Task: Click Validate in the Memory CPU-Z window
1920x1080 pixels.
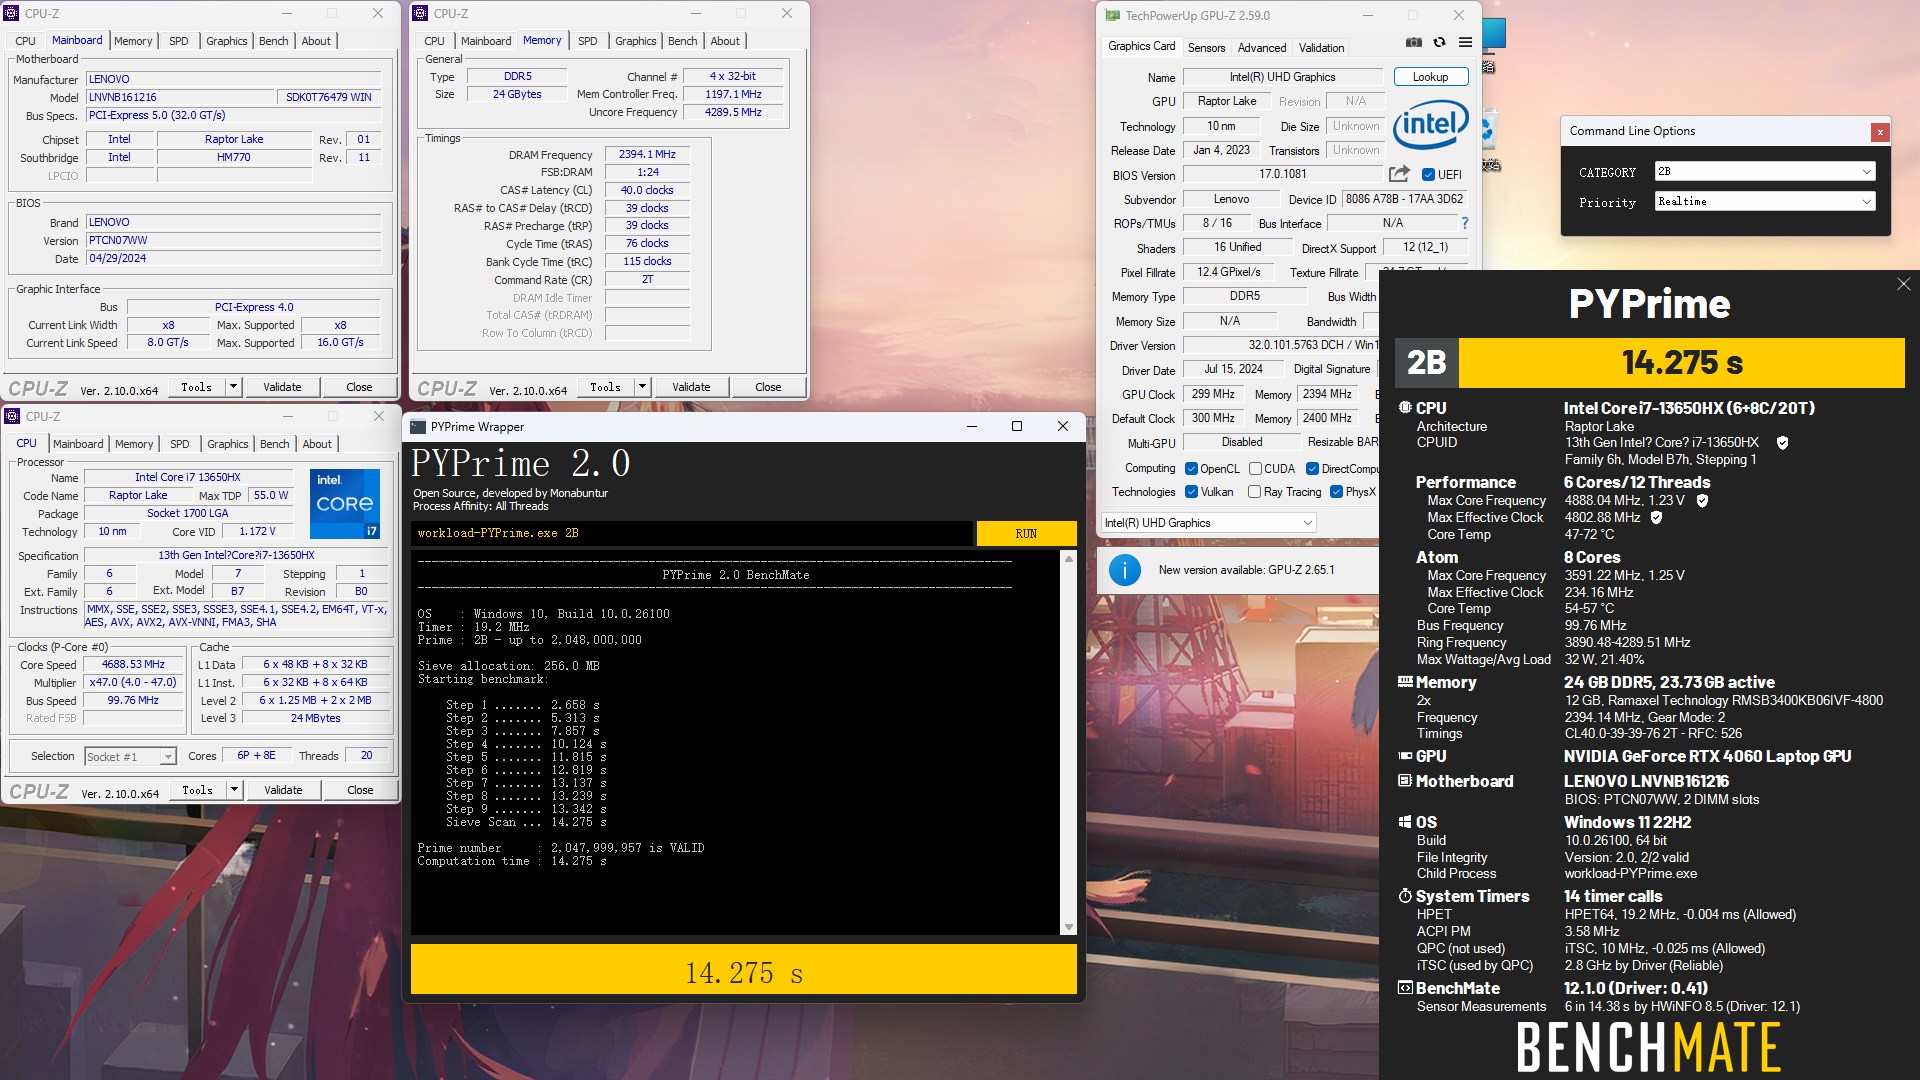Action: point(691,387)
